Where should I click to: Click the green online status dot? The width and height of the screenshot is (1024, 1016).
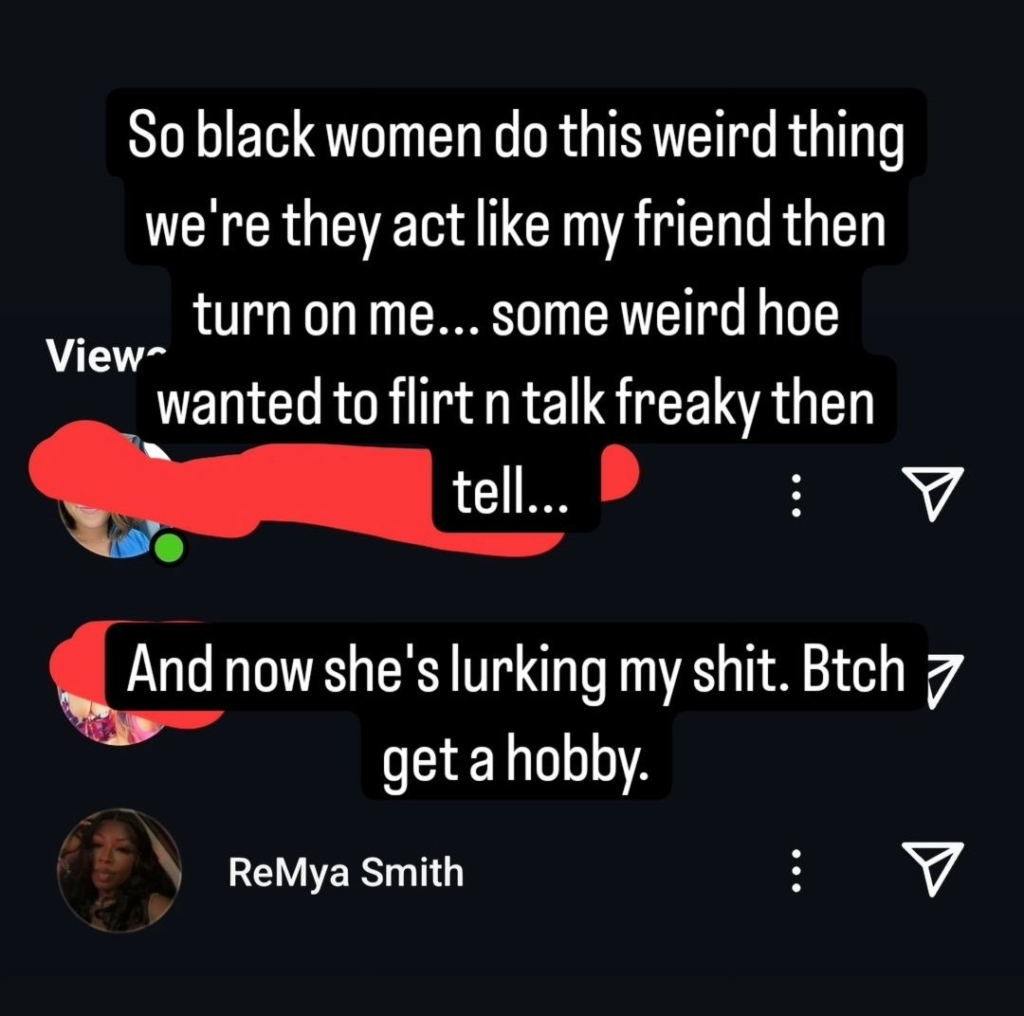(170, 548)
